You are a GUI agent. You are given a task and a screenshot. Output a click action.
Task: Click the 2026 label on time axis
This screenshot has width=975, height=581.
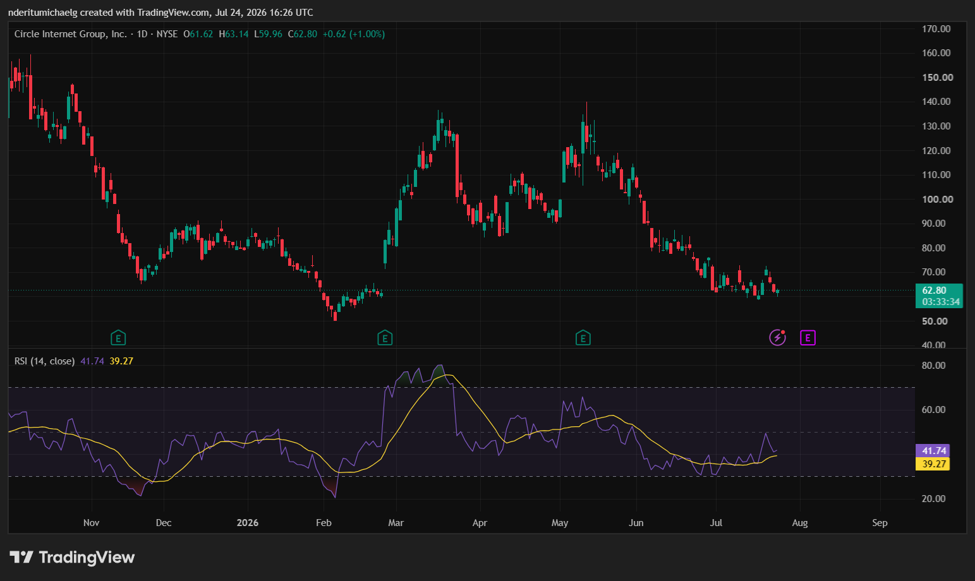pos(247,523)
